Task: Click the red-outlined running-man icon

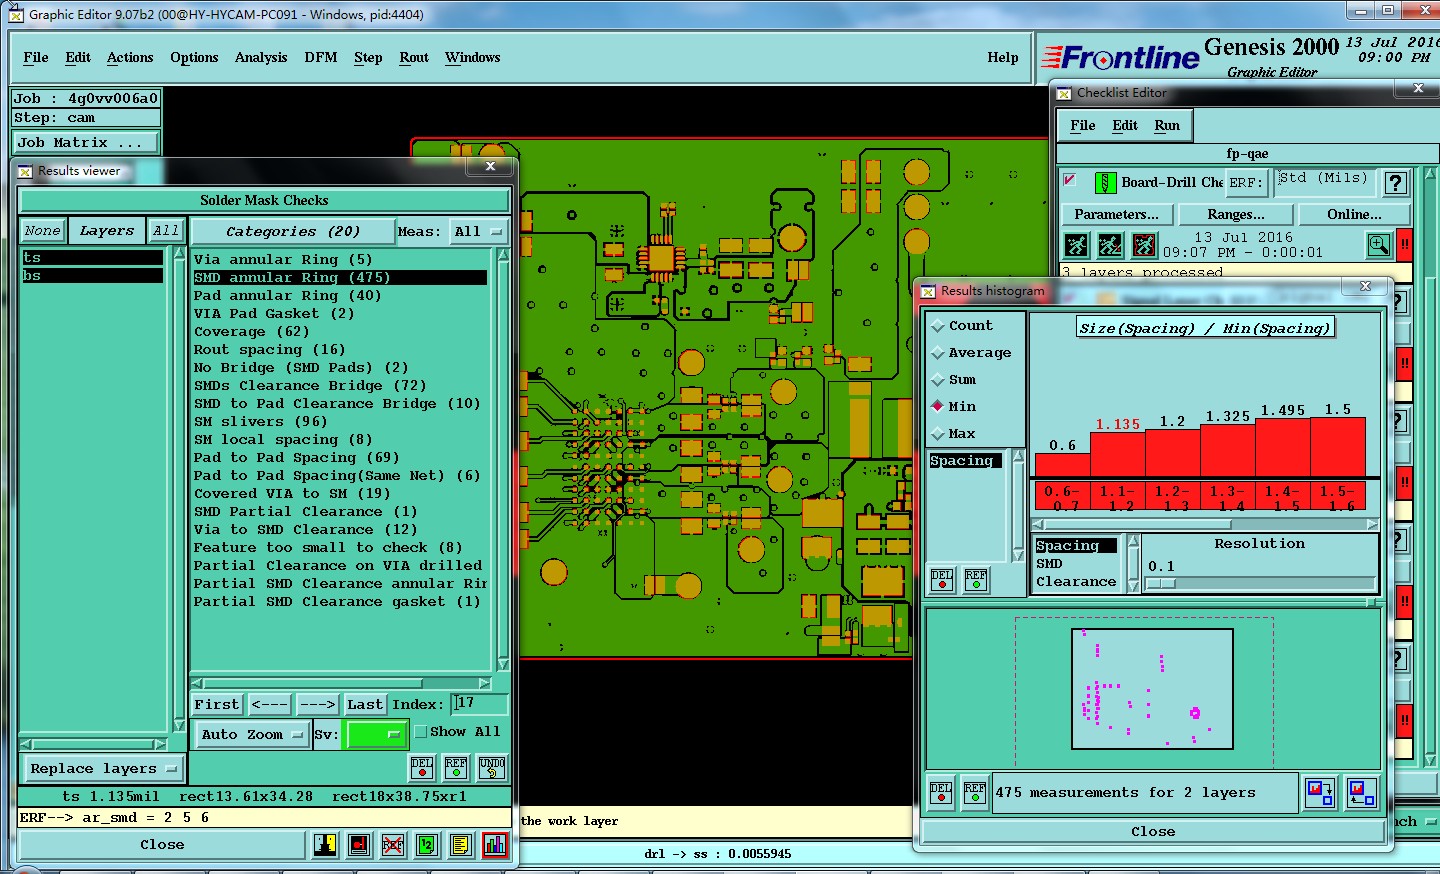Action: tap(1144, 245)
